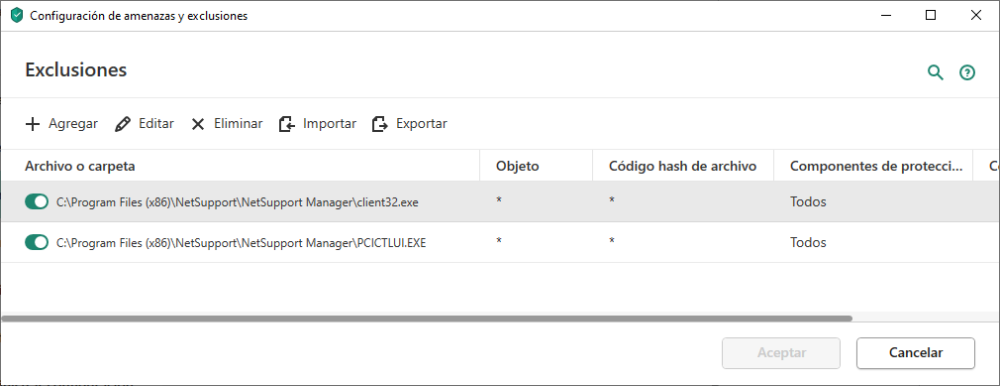The image size is (1000, 386).
Task: Click the Kaspersky shield icon in title bar
Action: 17,16
